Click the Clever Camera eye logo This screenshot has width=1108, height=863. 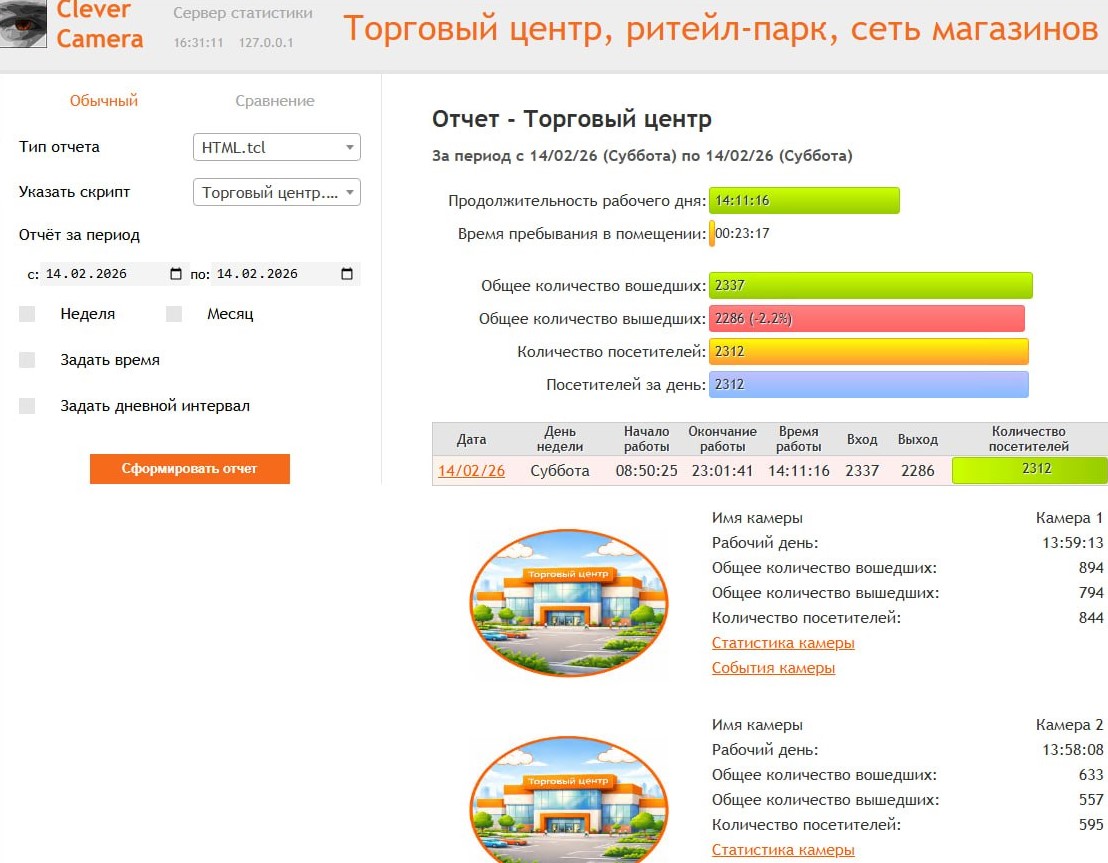23,23
